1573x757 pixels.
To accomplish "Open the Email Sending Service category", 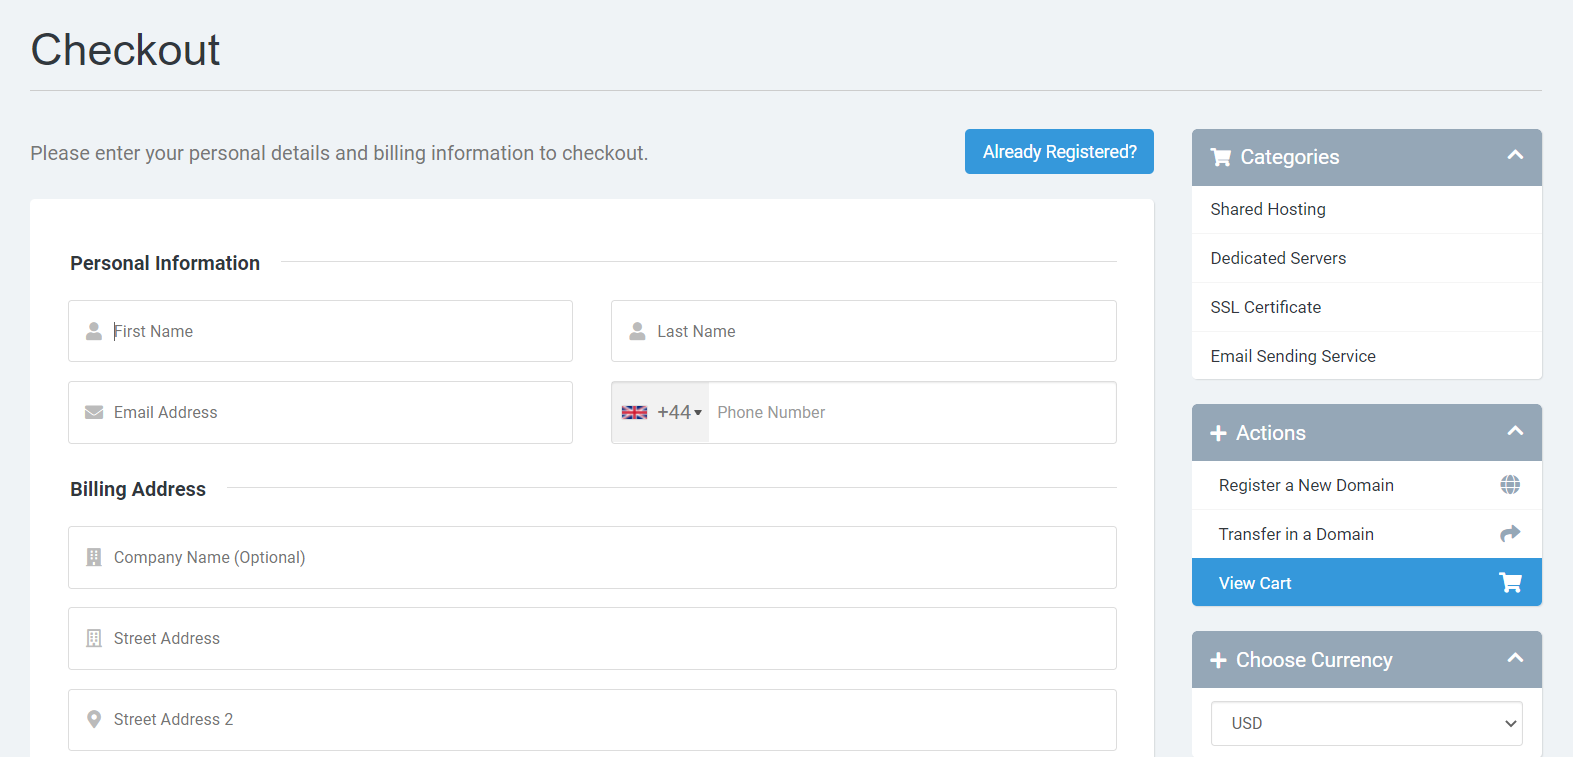I will pos(1367,356).
